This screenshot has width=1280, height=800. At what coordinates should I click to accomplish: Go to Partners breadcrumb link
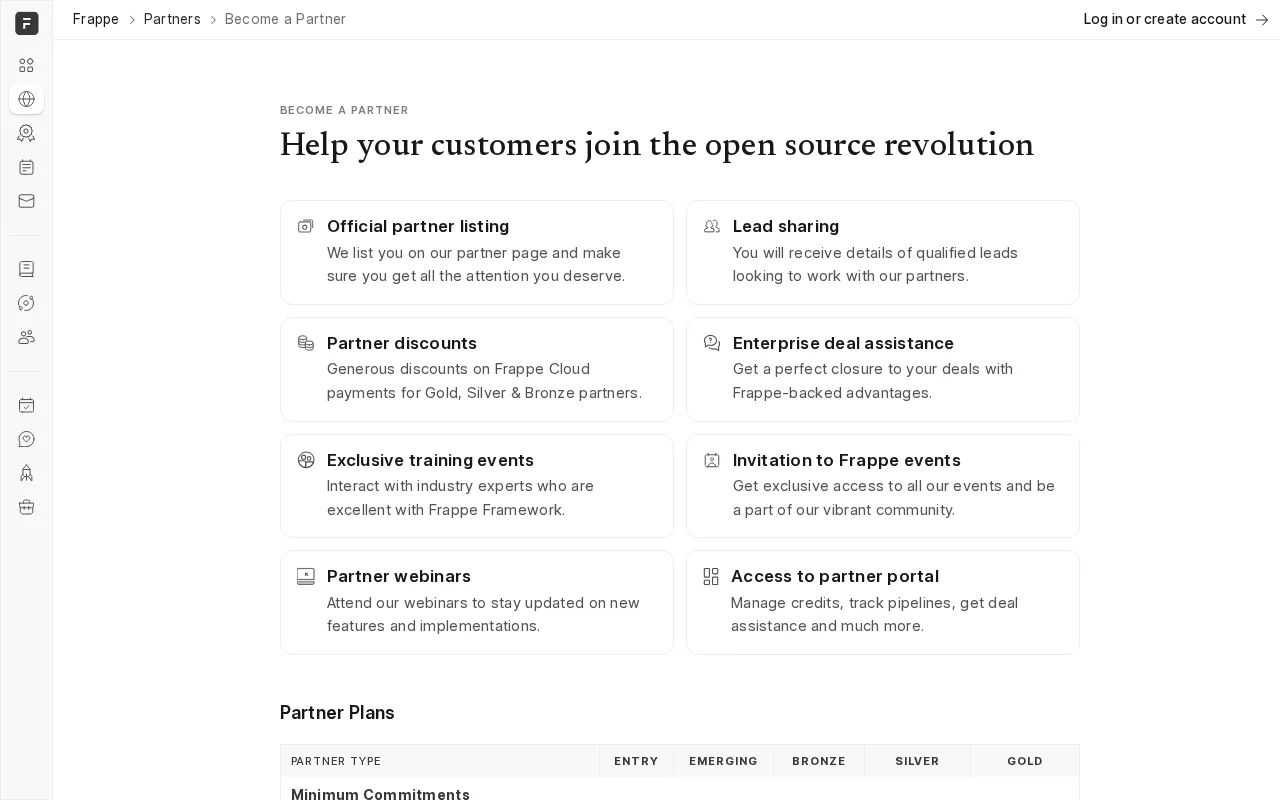[x=172, y=19]
